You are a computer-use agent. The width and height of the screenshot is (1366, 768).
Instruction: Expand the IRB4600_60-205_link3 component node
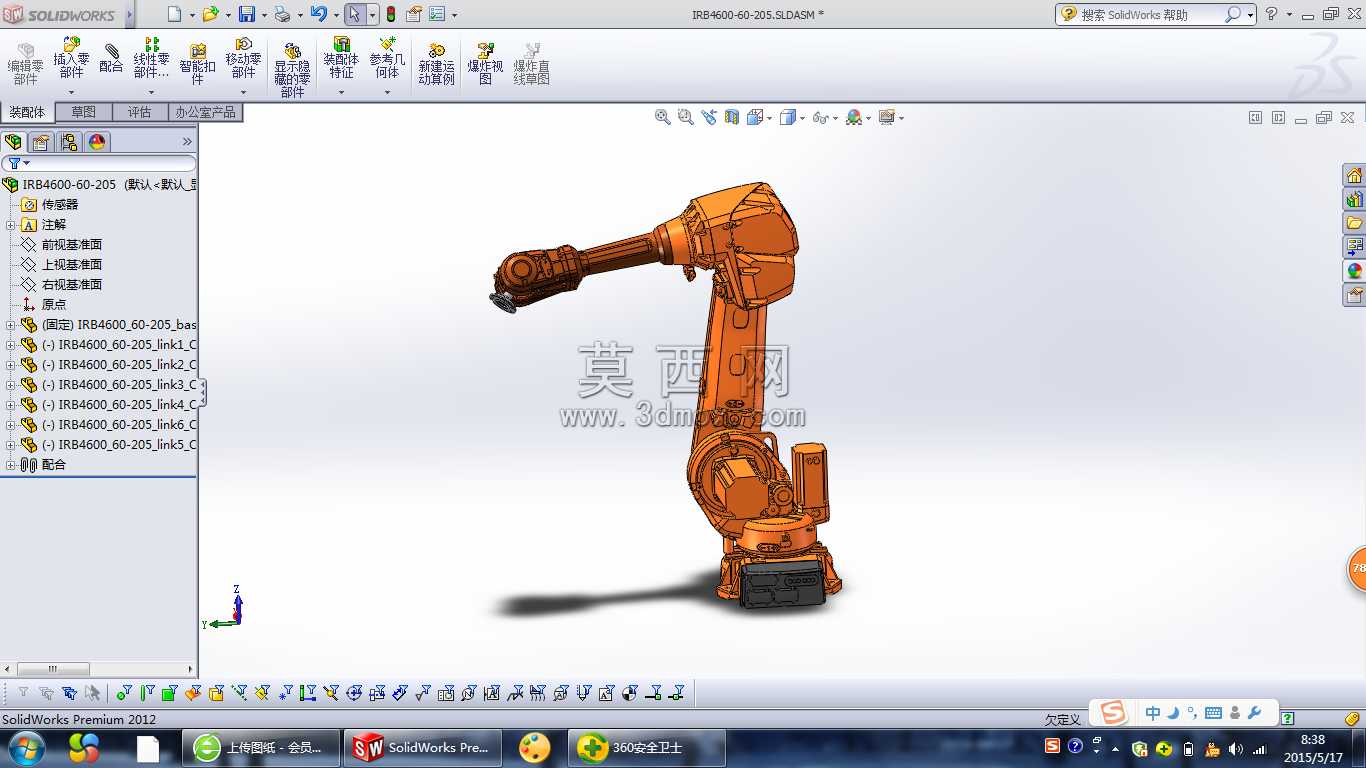[11, 385]
